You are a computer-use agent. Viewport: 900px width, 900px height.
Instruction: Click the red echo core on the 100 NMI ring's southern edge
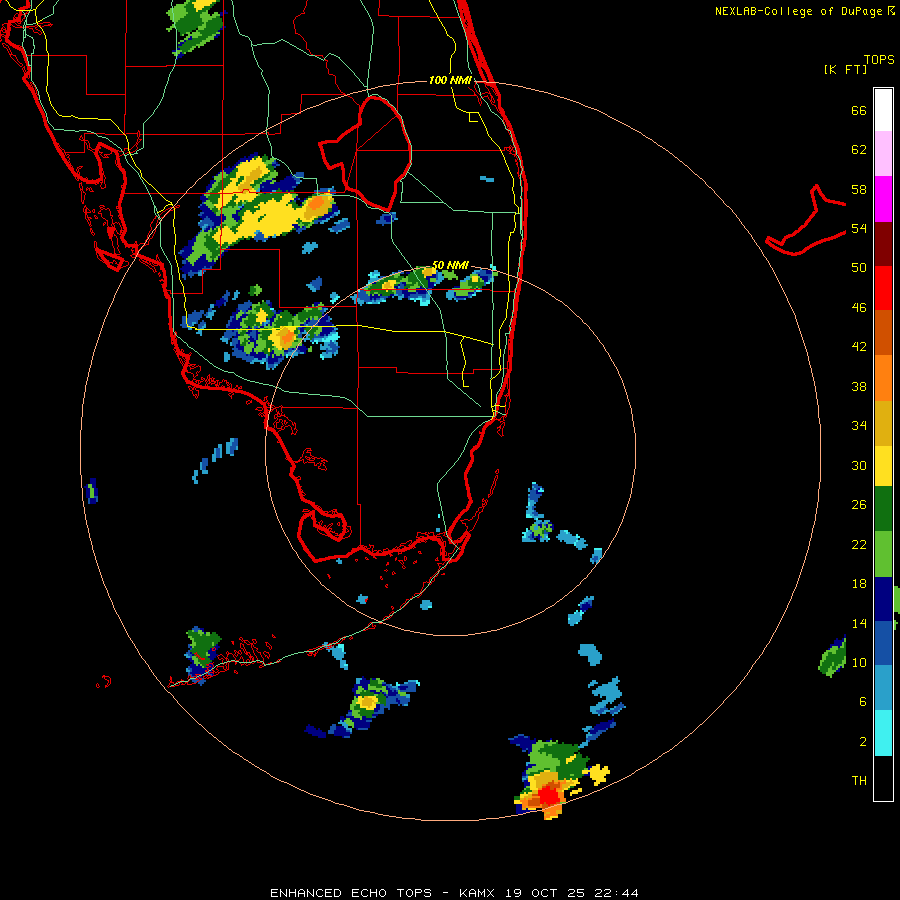pos(549,796)
